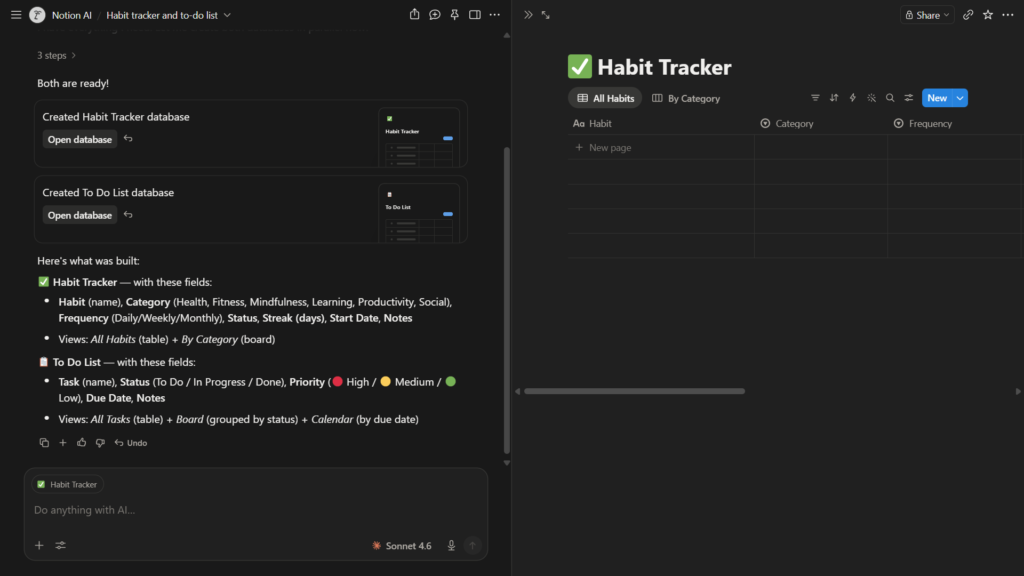Screen dimensions: 1024x576
Task: Click the Habit Tracker page emoji icon
Action: click(579, 67)
